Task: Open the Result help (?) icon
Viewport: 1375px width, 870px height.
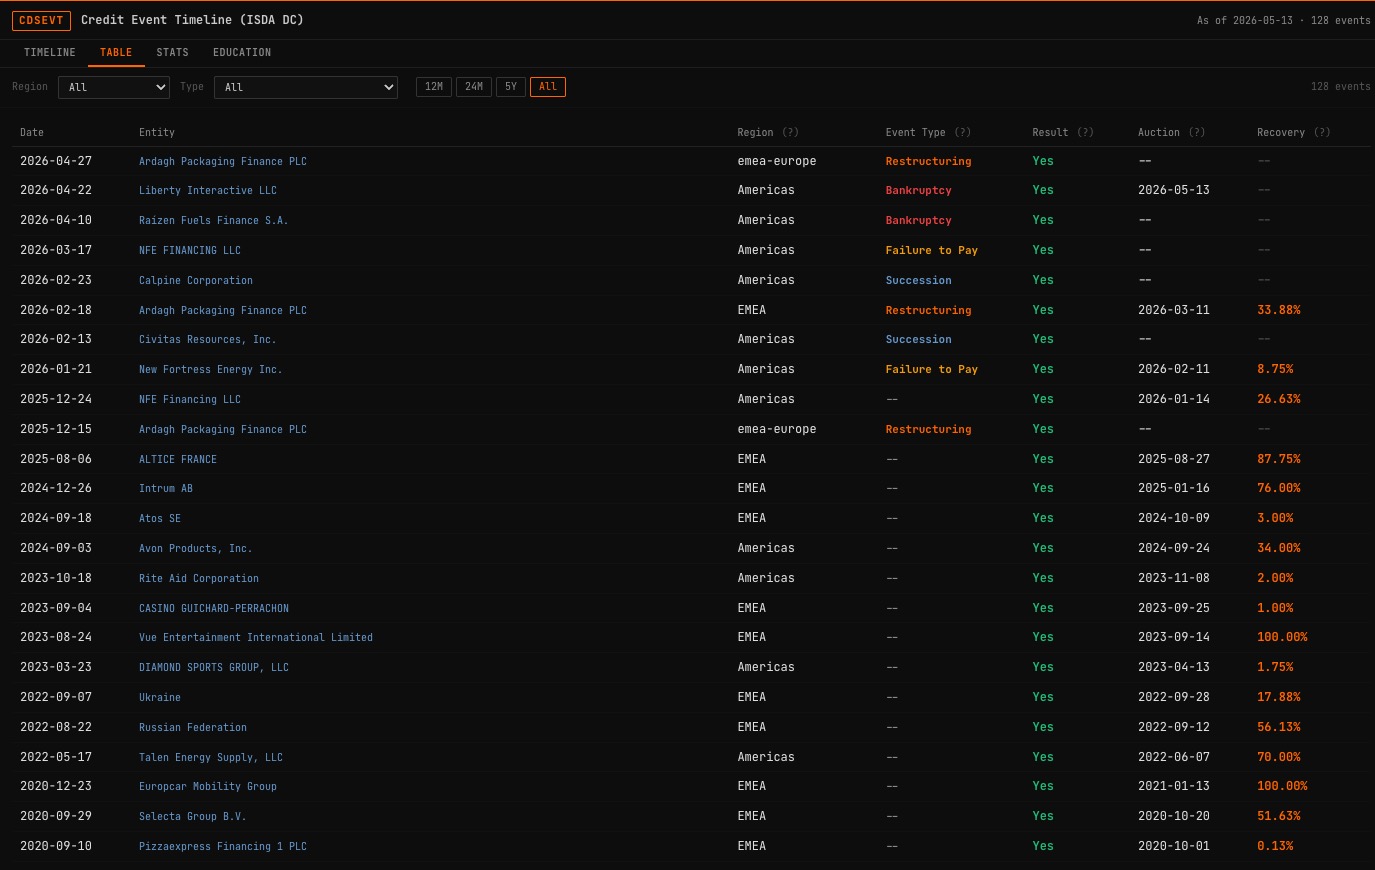Action: click(1085, 132)
